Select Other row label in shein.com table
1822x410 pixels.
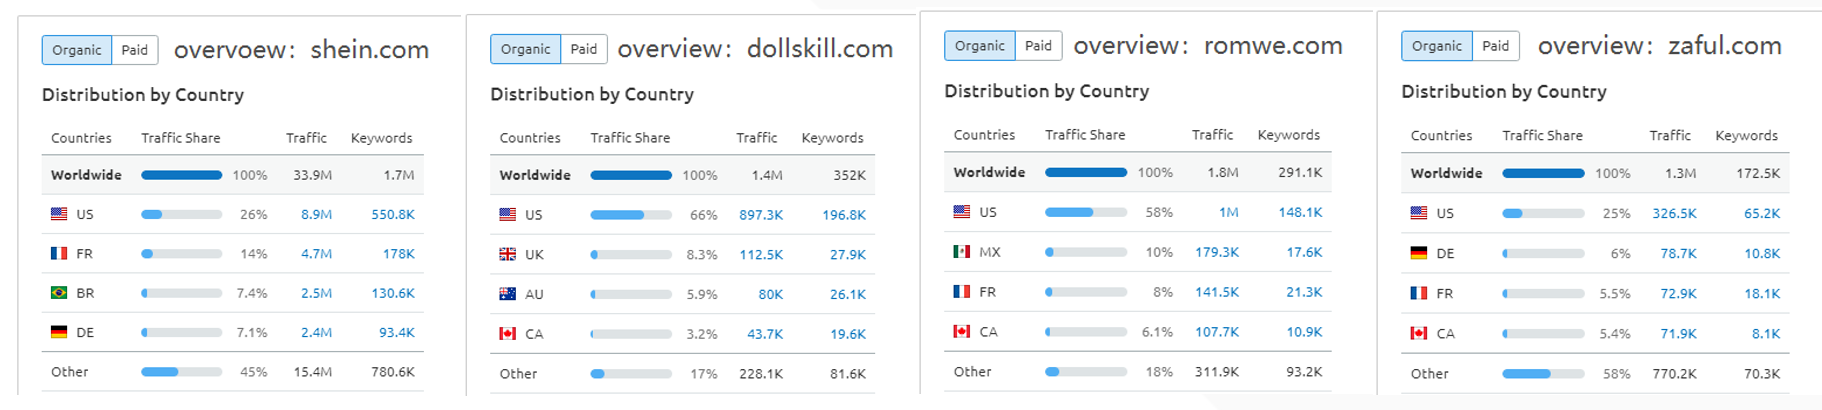coord(70,371)
